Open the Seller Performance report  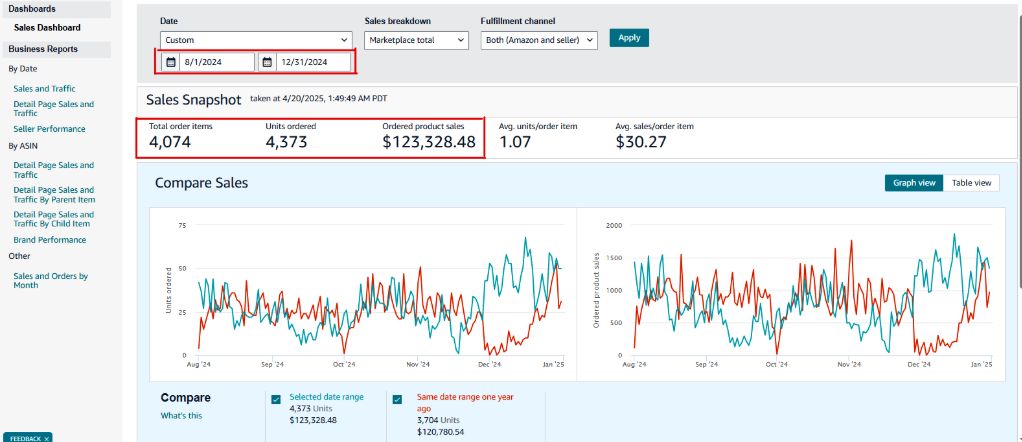click(x=49, y=128)
